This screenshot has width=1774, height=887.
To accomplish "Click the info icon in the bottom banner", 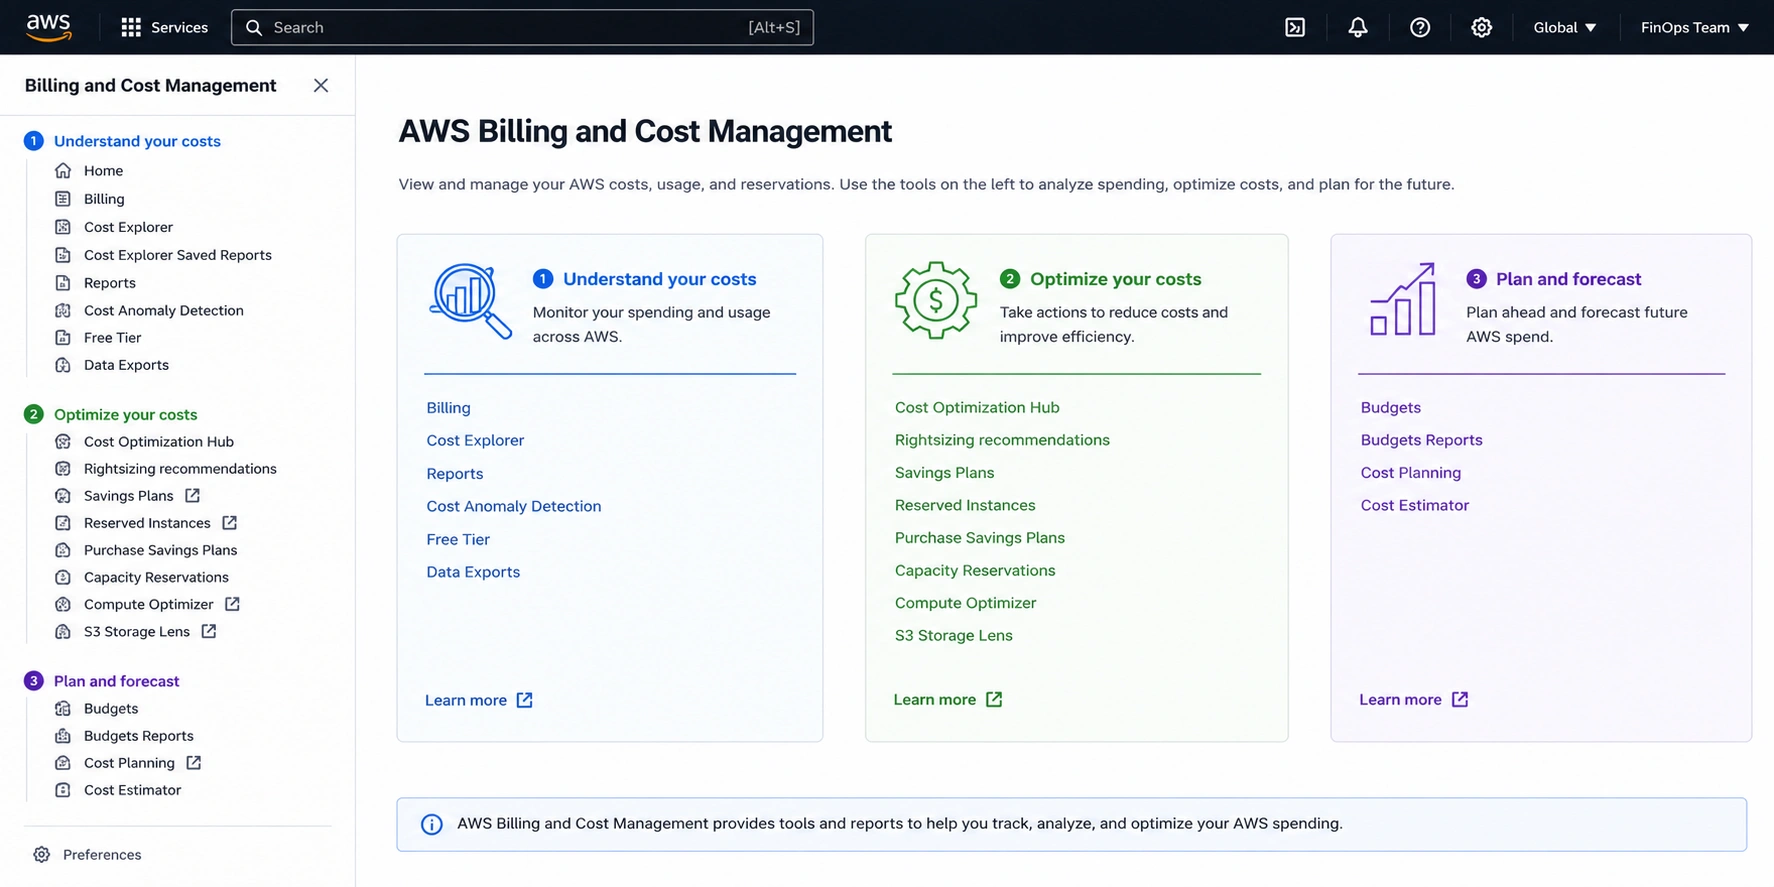I will (x=431, y=824).
